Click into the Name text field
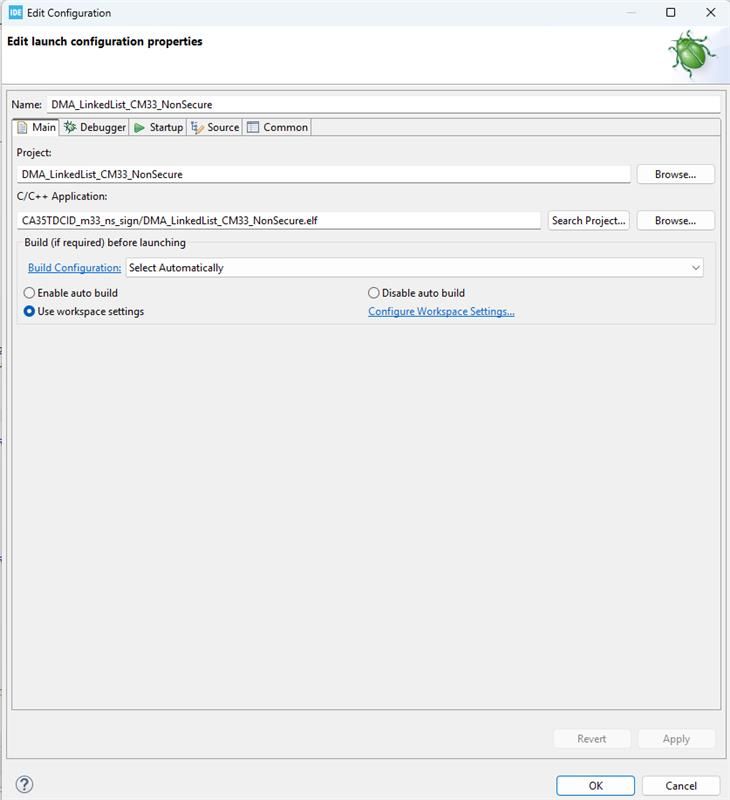Viewport: 730px width, 800px height. (383, 104)
